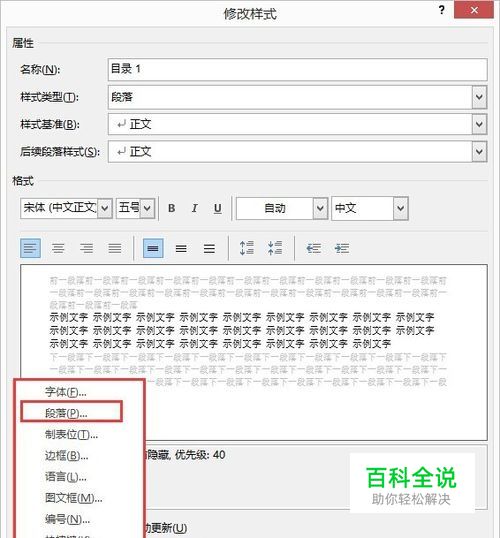Open language script dropdown 中文
Viewport: 500px width, 538px height.
click(x=400, y=208)
